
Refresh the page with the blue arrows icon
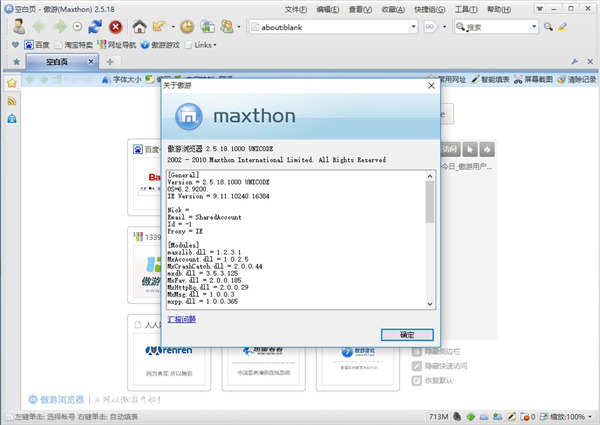pyautogui.click(x=95, y=27)
